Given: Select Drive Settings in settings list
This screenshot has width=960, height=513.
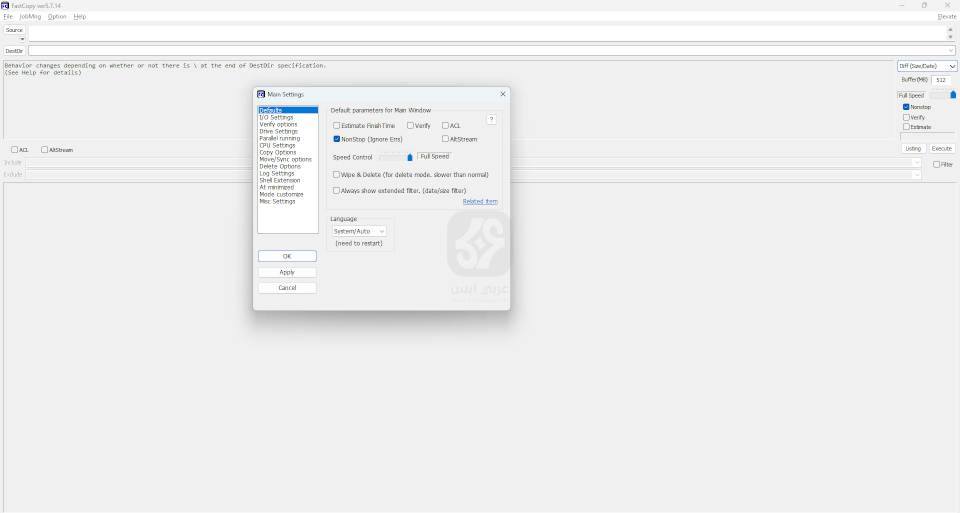Looking at the screenshot, I should coord(288,132).
